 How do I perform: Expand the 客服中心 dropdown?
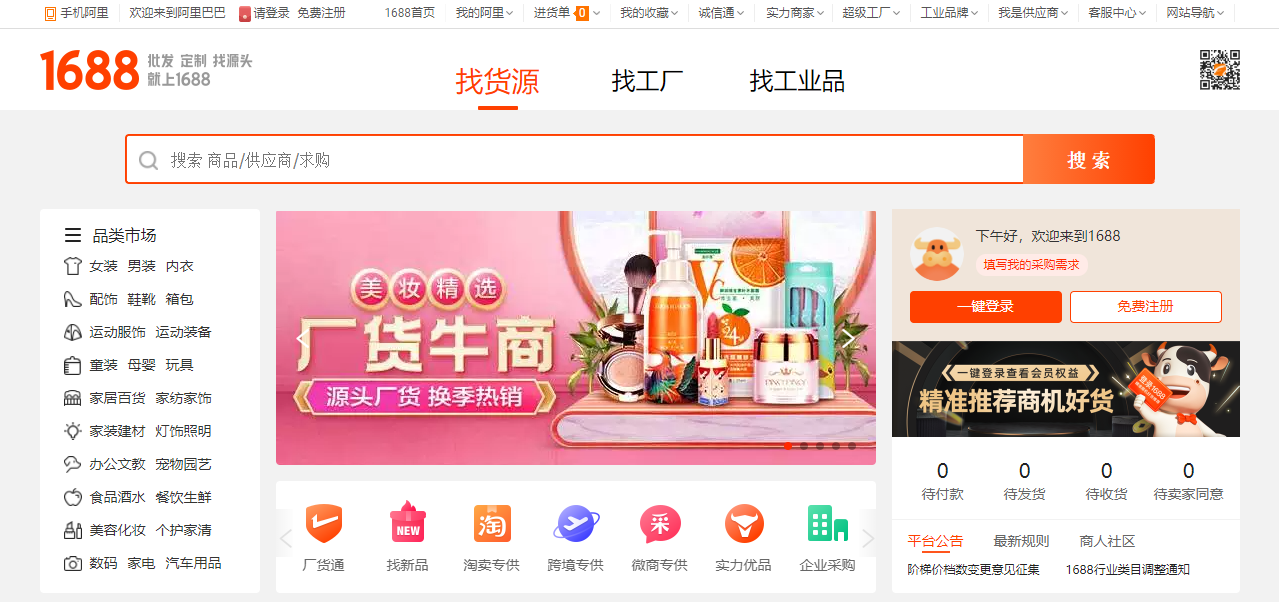click(x=1118, y=13)
